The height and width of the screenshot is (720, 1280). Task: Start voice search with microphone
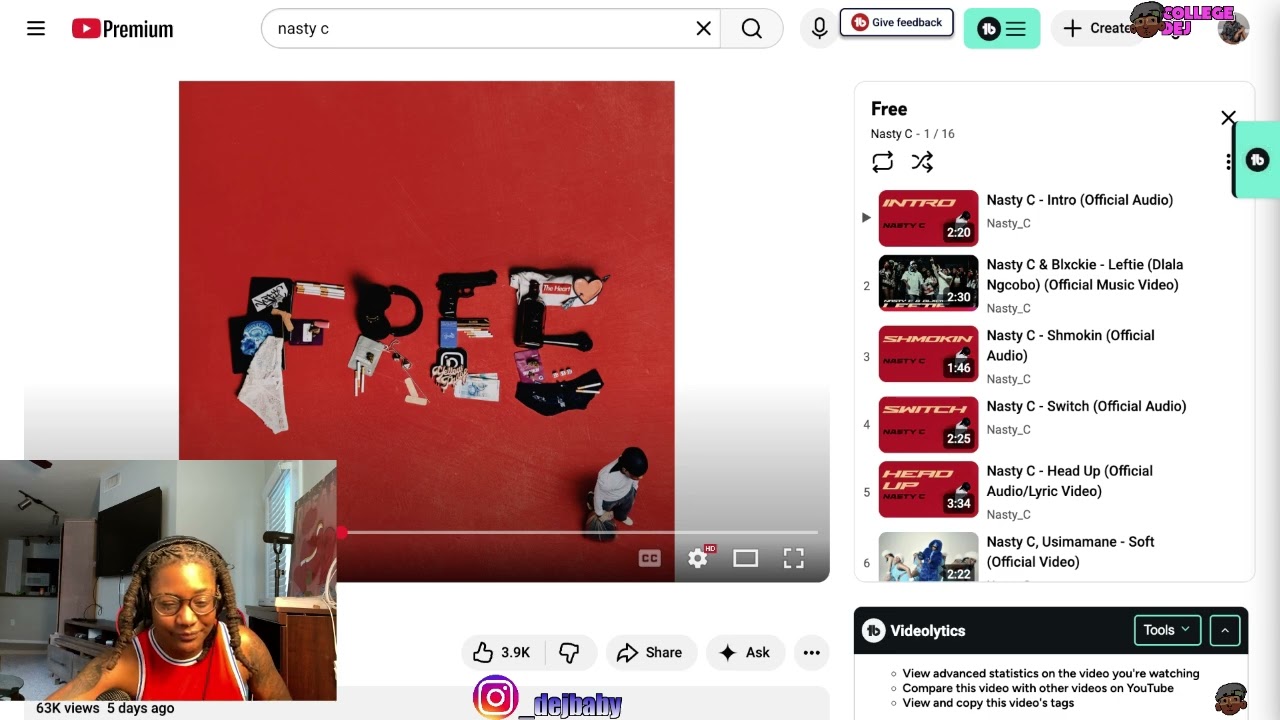tap(819, 29)
